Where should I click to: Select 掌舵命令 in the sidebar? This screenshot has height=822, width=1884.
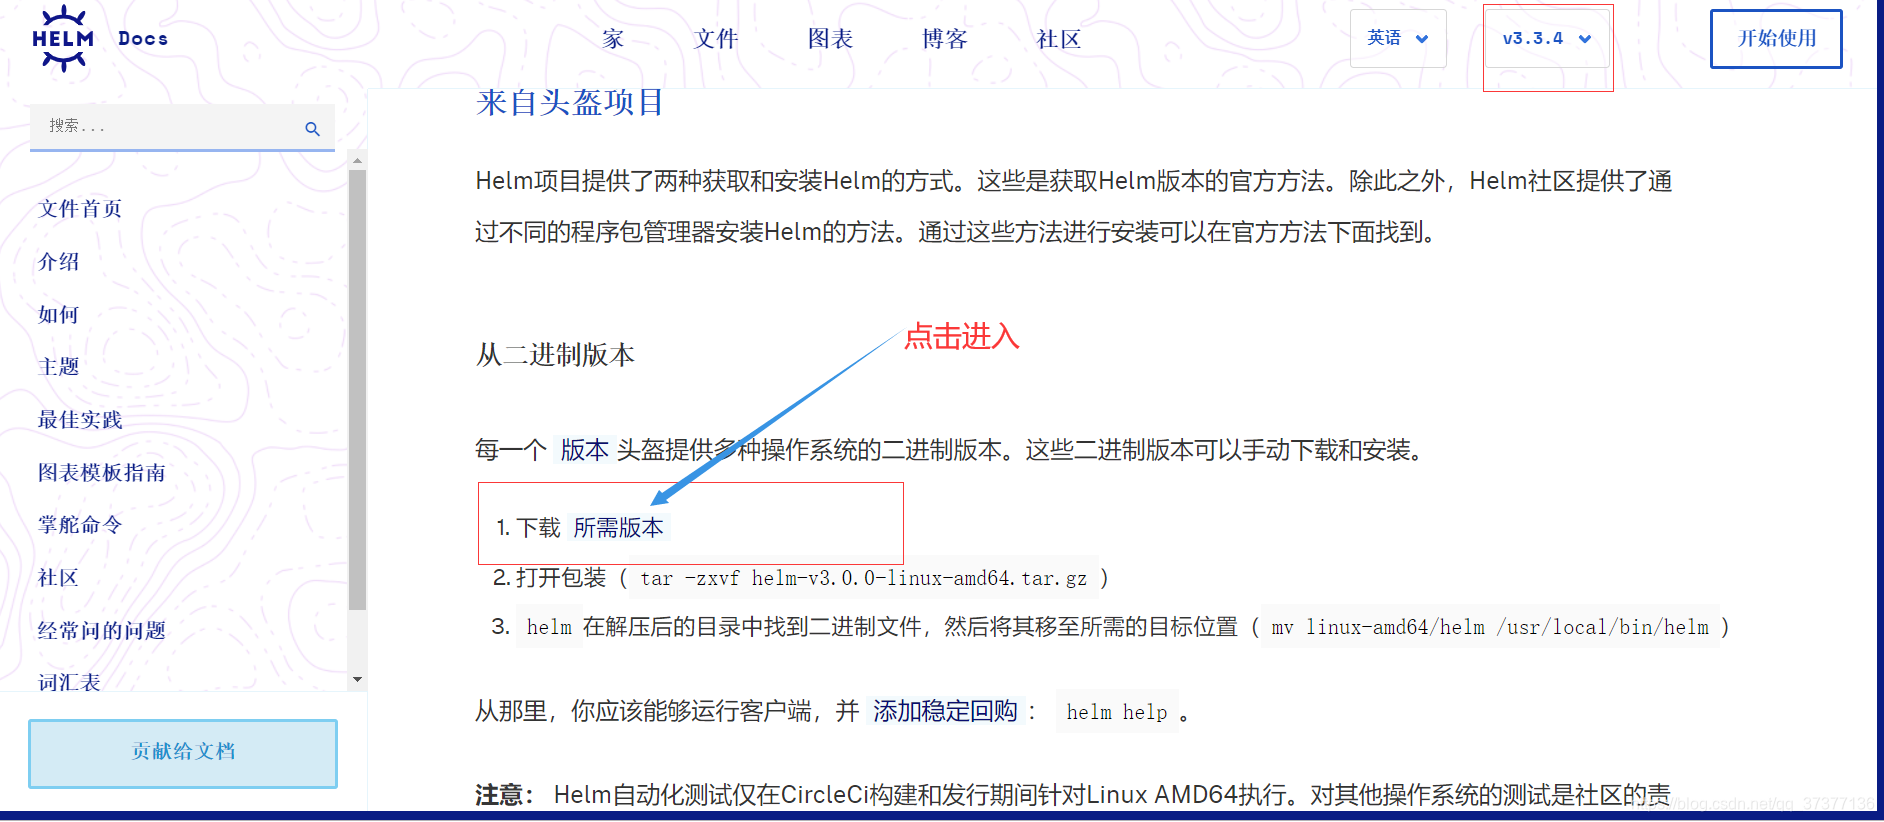tap(80, 525)
